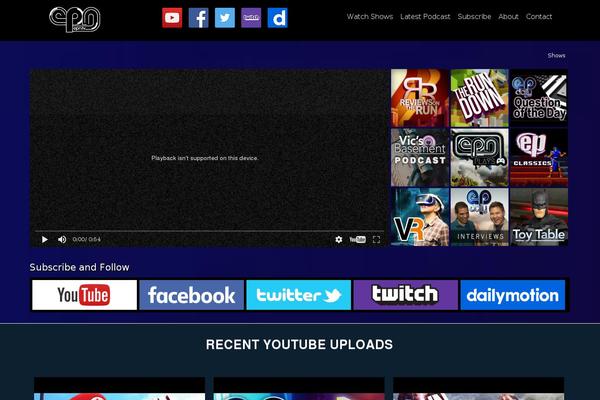Click the YouTube logo in the player bar
The height and width of the screenshot is (400, 600).
[x=357, y=239]
